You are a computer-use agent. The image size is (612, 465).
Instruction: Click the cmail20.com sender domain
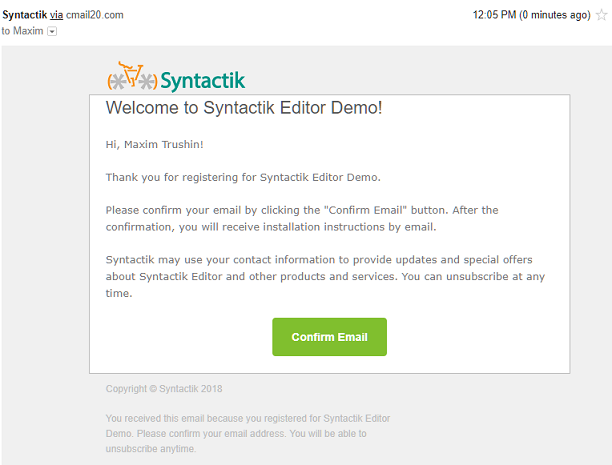click(x=95, y=15)
